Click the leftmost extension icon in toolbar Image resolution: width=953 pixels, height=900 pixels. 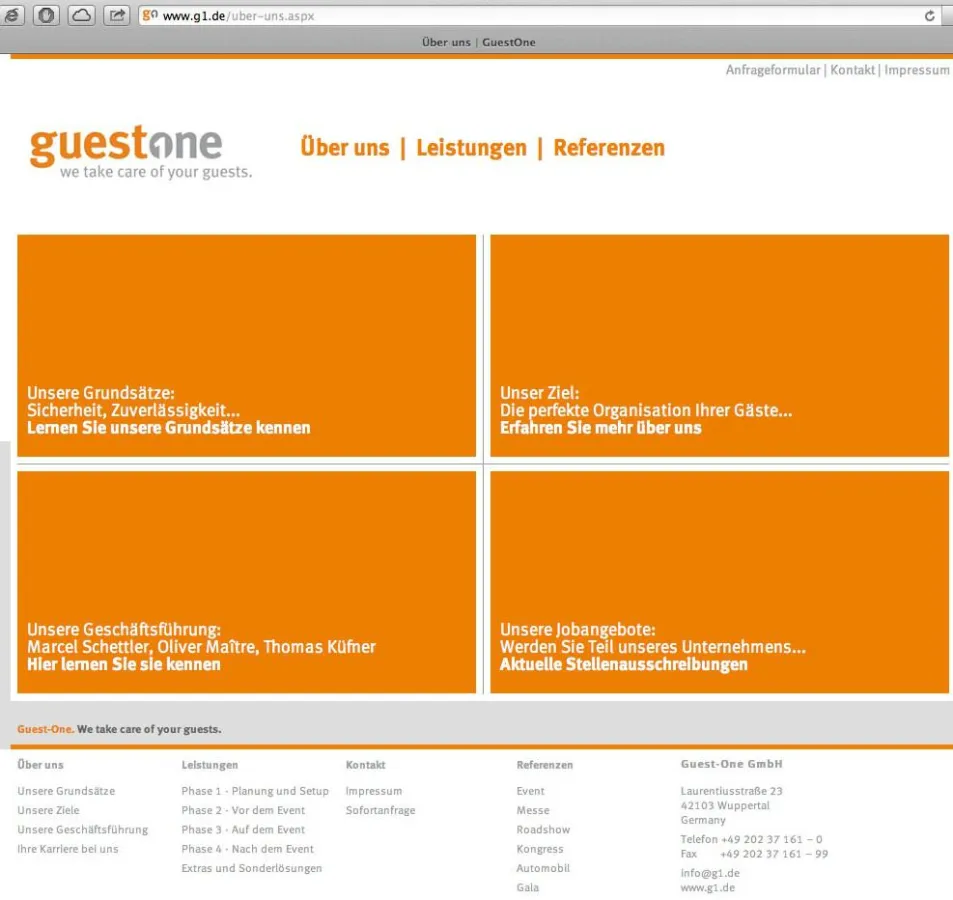pos(13,15)
